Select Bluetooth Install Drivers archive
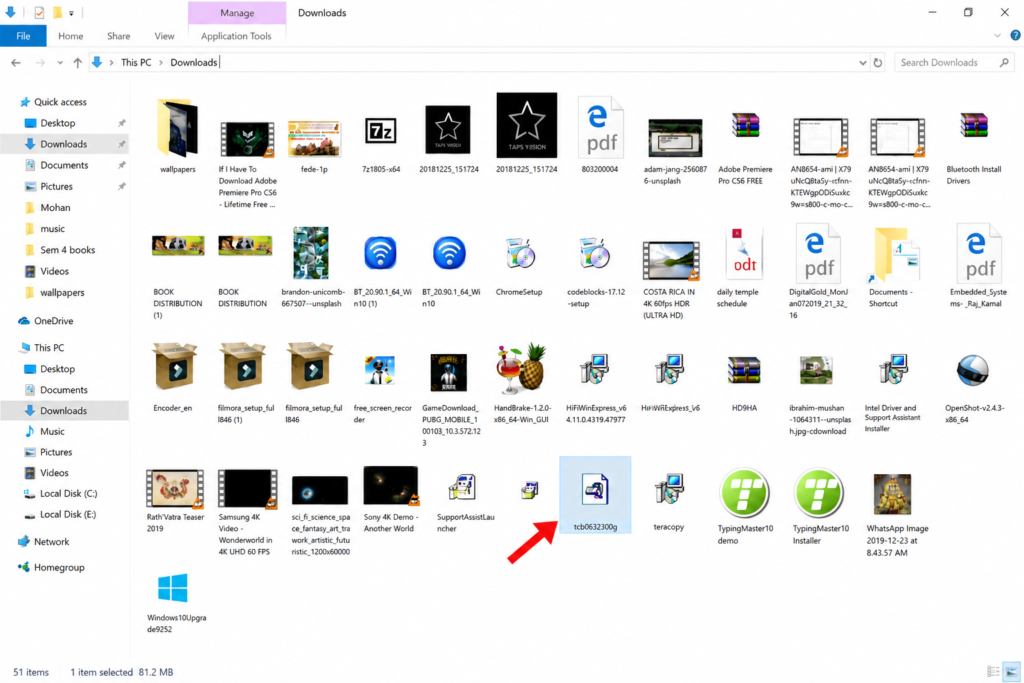The width and height of the screenshot is (1024, 683). [x=974, y=125]
